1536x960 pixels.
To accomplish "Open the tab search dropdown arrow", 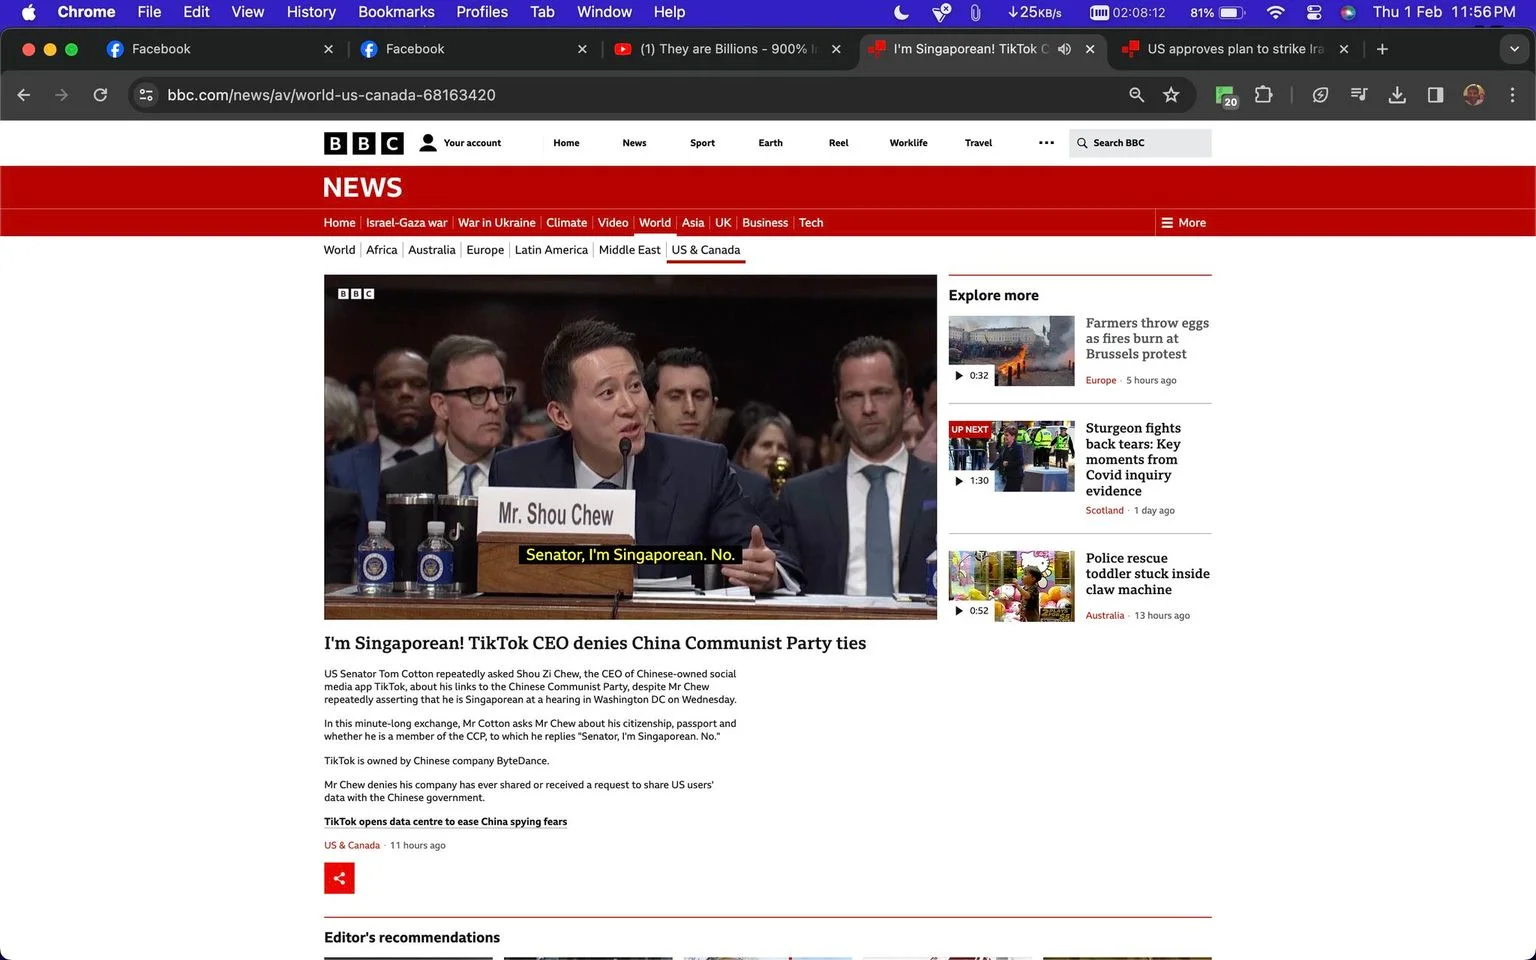I will coord(1514,49).
